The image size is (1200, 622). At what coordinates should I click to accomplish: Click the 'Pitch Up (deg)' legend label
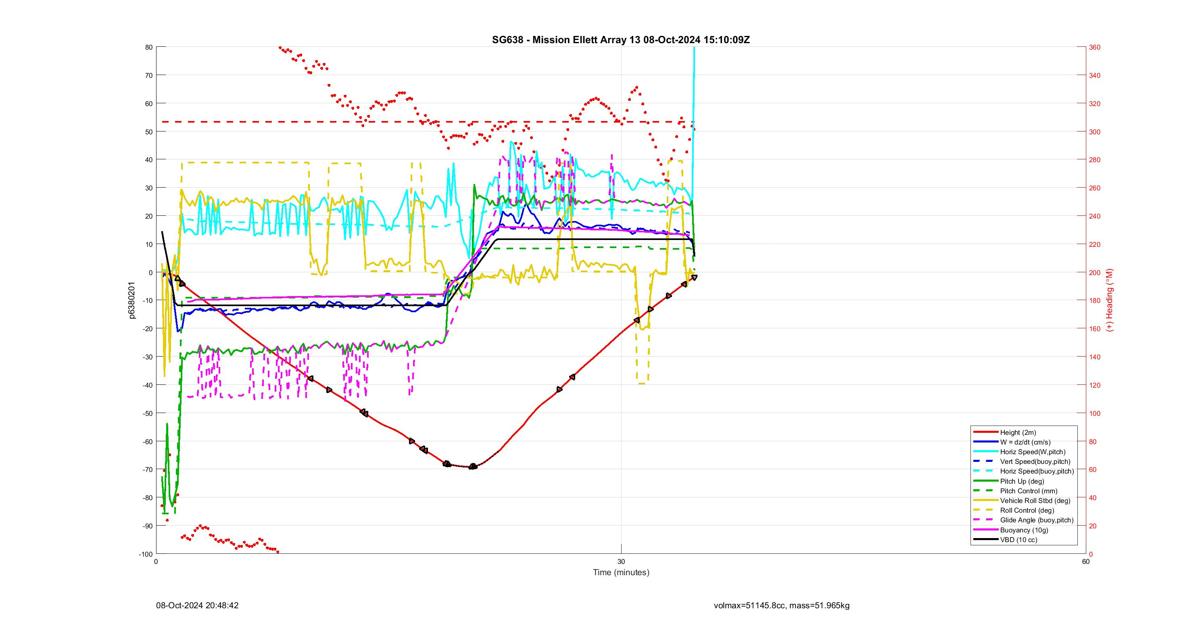click(x=1023, y=481)
